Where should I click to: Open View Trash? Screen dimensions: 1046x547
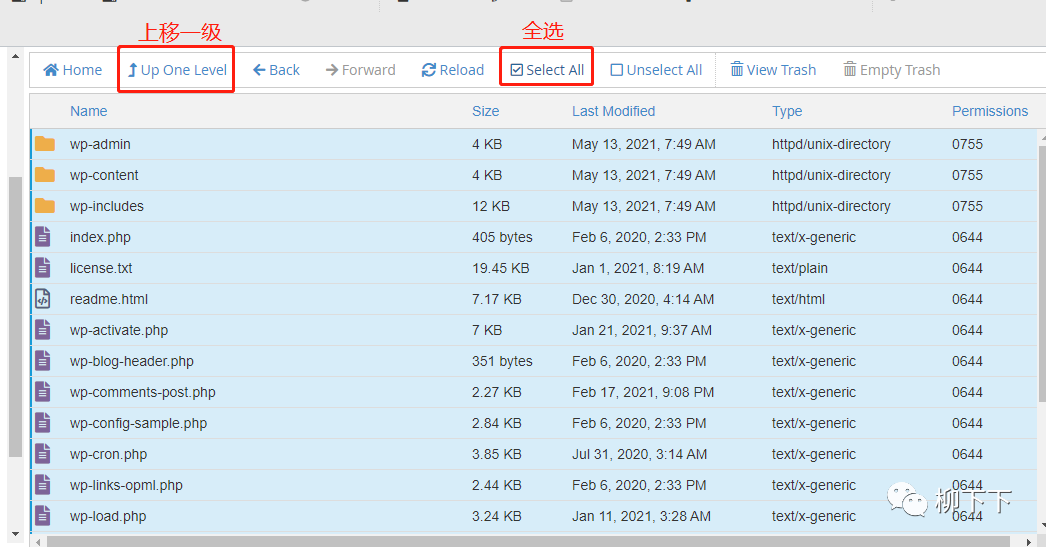tap(773, 70)
